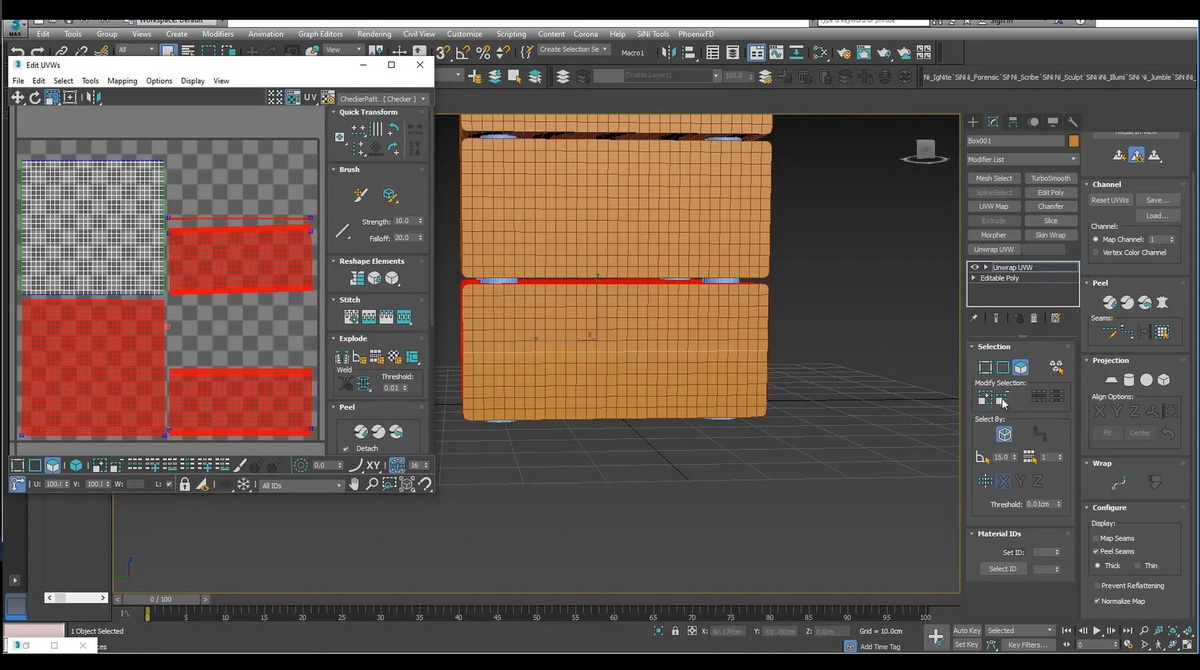Open the Display menu in Edit UVWs
The image size is (1200, 670).
point(193,81)
